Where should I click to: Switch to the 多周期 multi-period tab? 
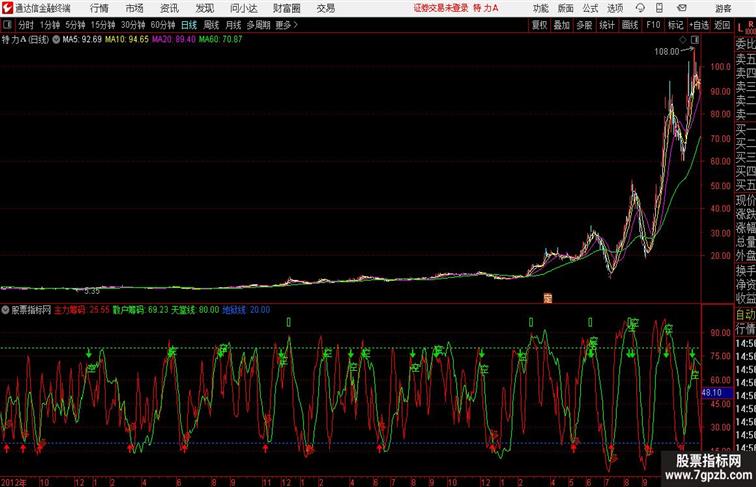pyautogui.click(x=258, y=25)
